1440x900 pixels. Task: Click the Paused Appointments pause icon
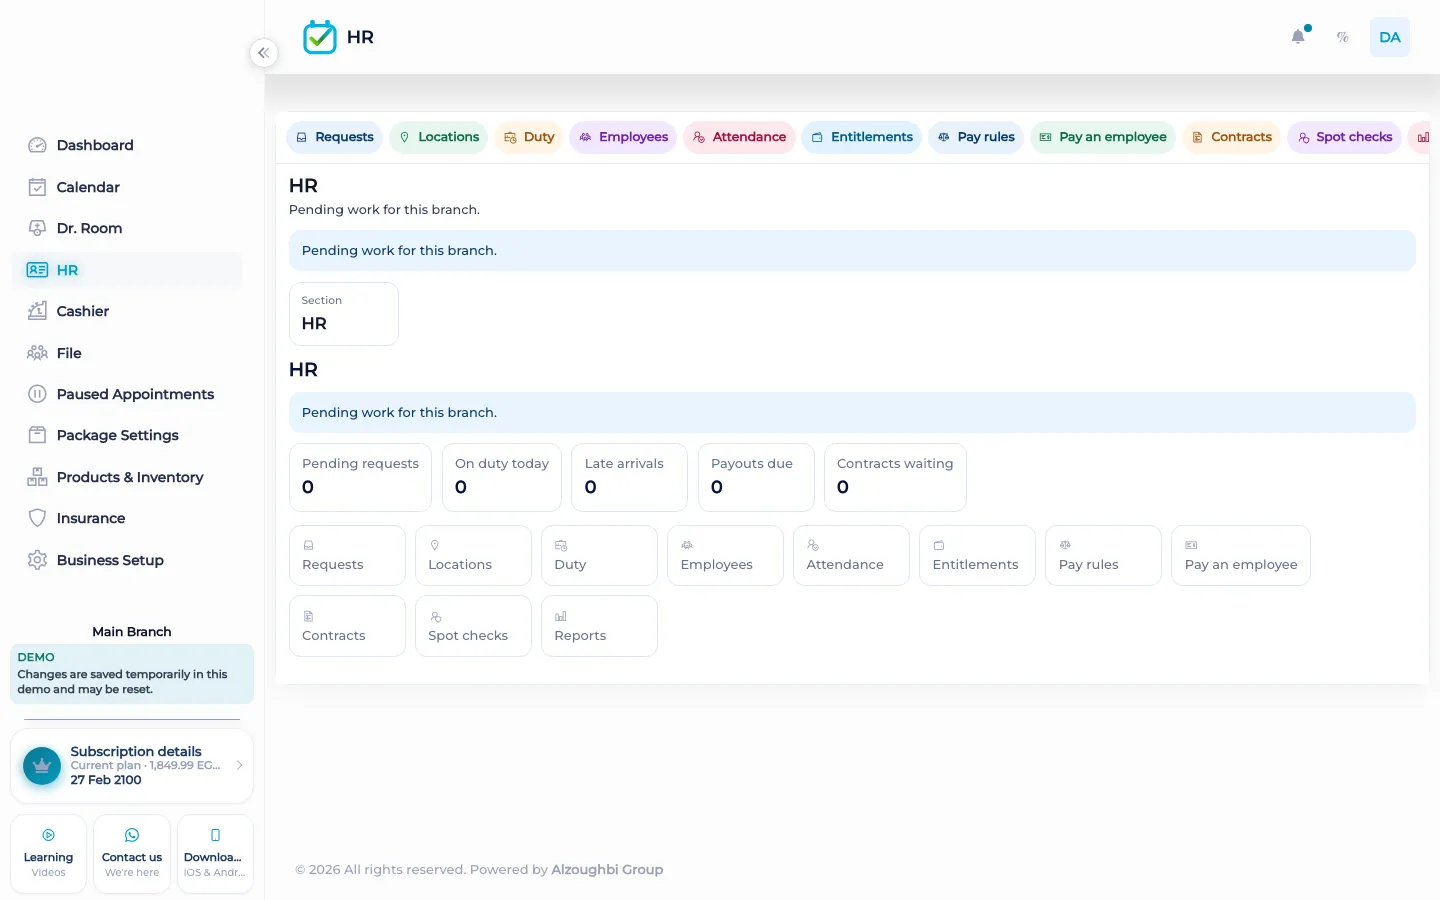coord(37,394)
